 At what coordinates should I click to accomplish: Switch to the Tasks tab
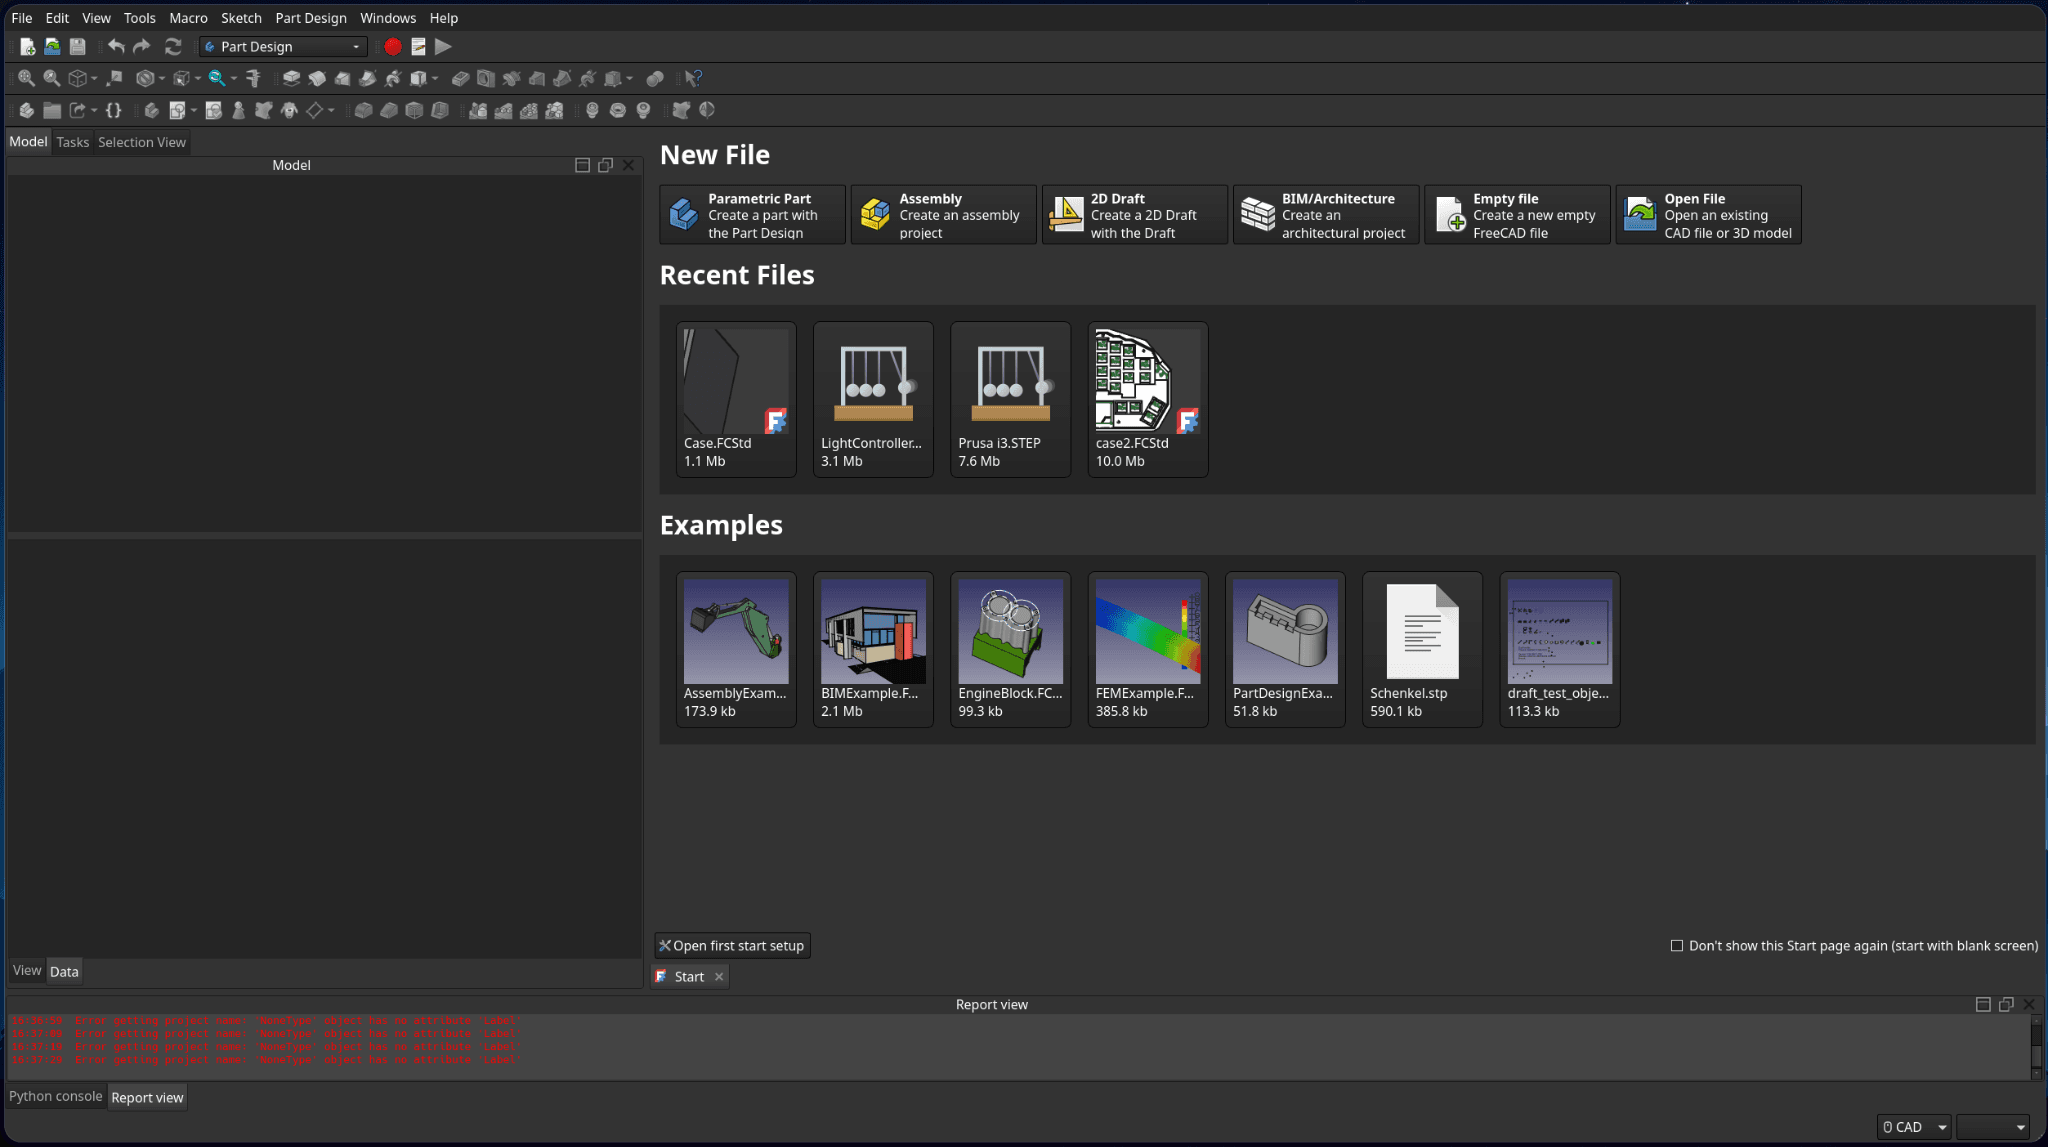(73, 142)
